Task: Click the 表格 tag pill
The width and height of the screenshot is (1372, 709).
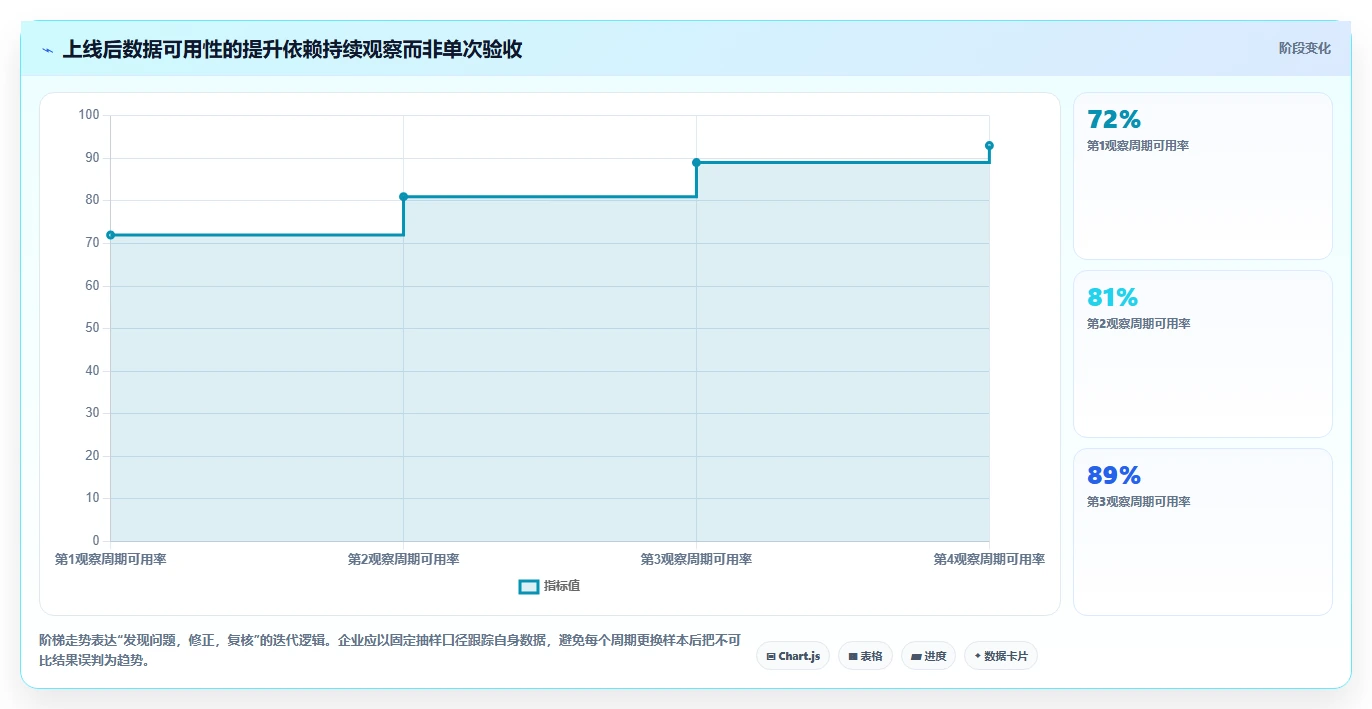Action: coord(865,656)
